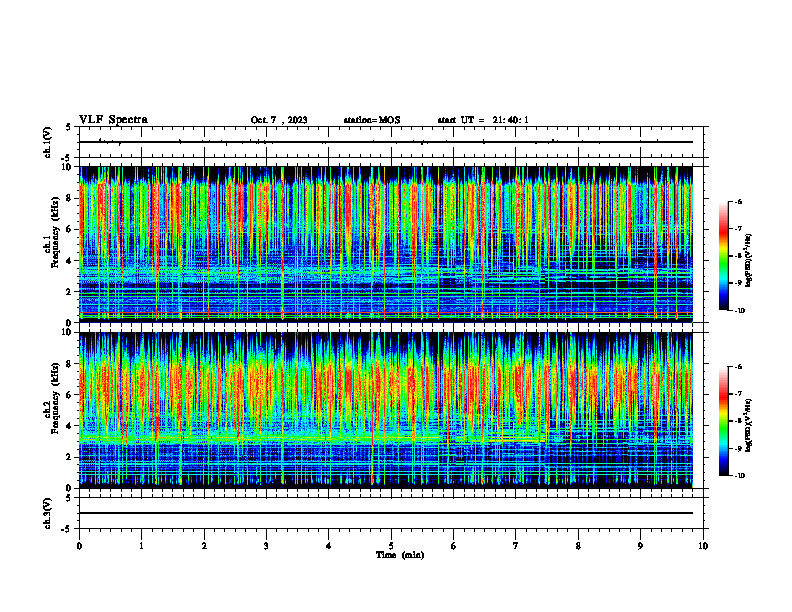Click the "start UT = 21:40: 1" text
Screen dimensions: 792x612
pos(483,120)
